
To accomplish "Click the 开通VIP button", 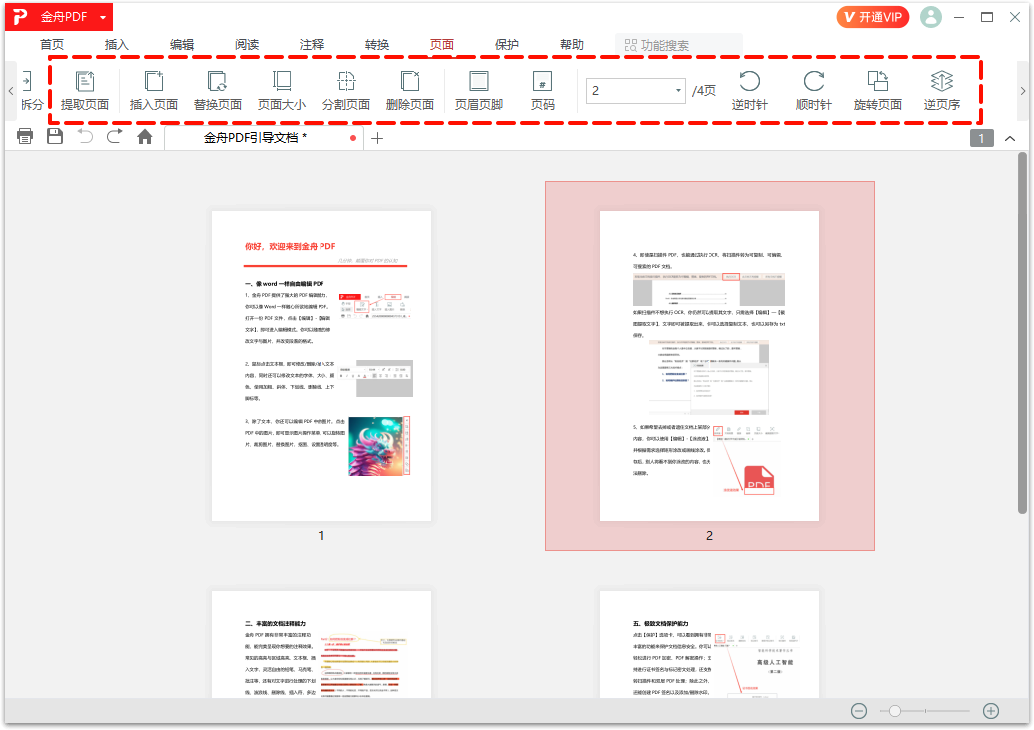I will coord(872,17).
